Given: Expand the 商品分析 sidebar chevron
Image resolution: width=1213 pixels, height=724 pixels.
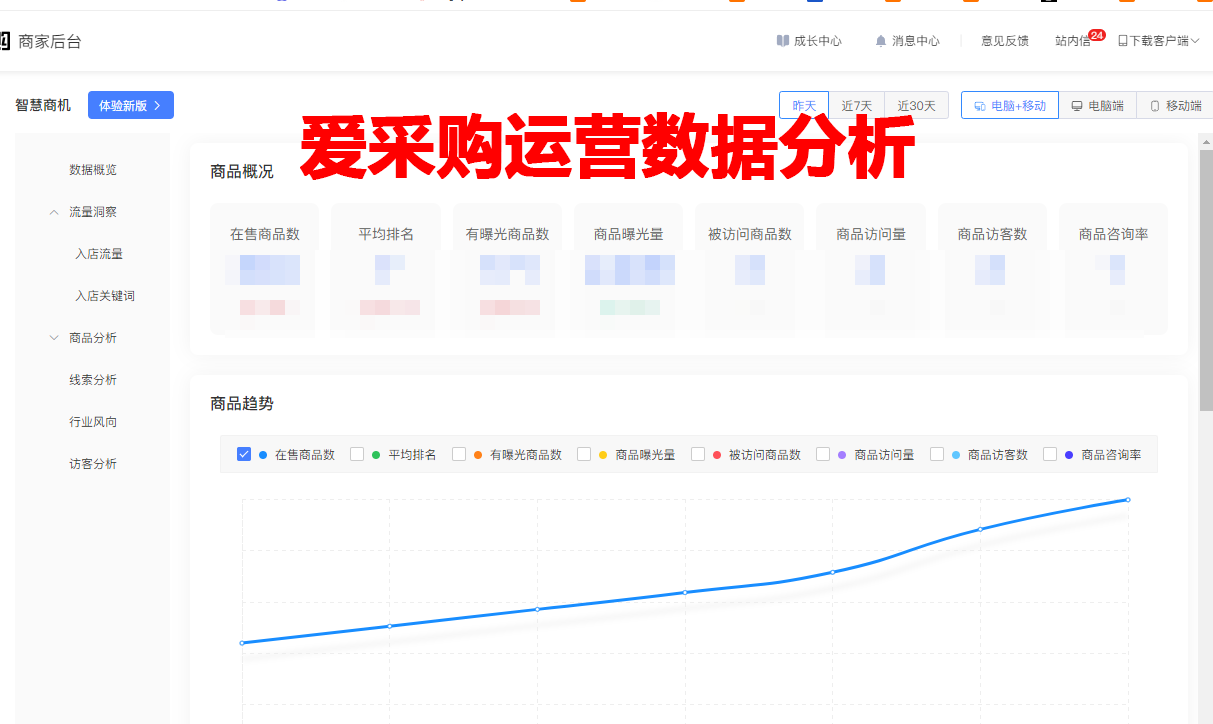Looking at the screenshot, I should point(54,338).
